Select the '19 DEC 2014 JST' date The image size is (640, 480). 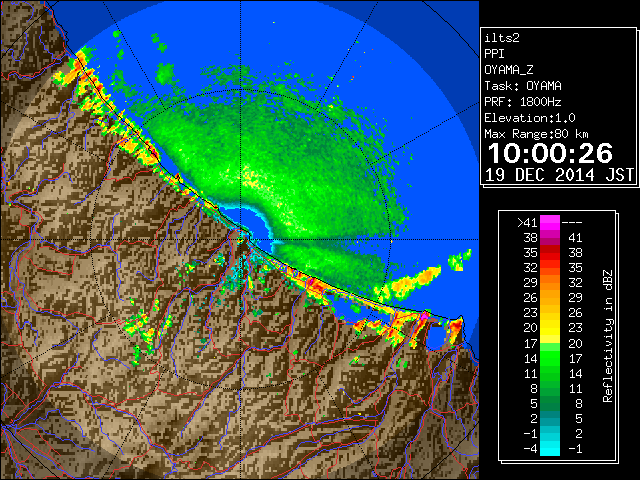coord(559,175)
